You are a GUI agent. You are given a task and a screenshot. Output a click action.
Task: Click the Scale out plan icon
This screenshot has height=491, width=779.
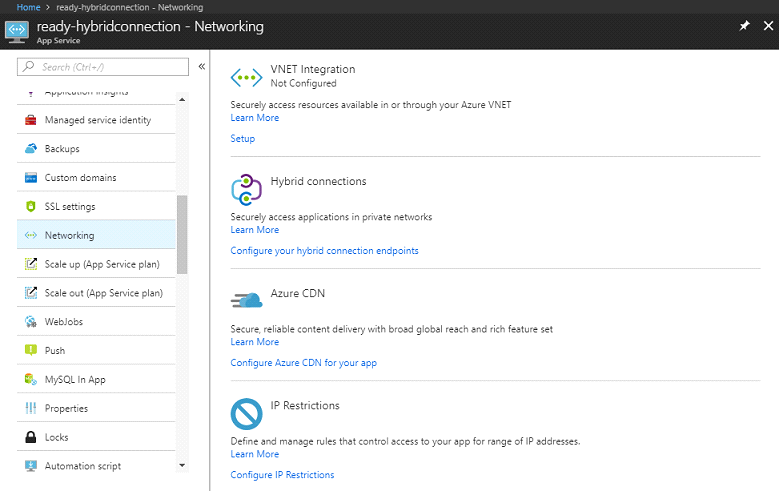tap(31, 293)
